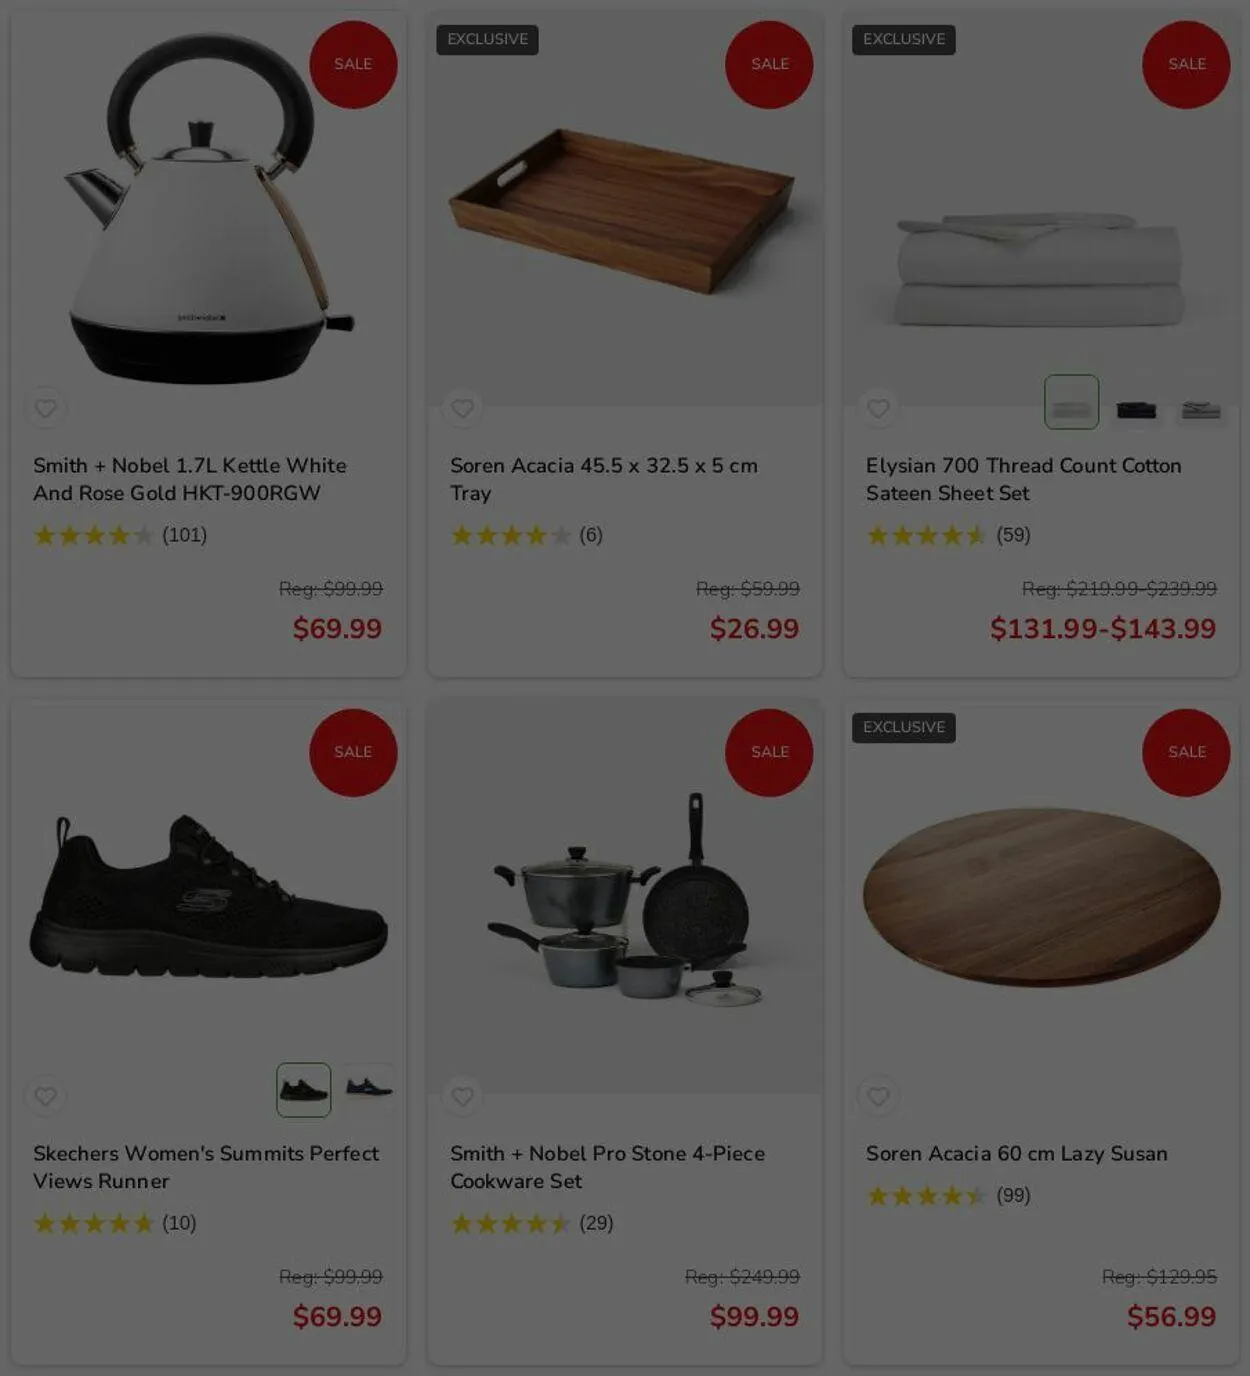The image size is (1250, 1376).
Task: Select white sheet set color swatch
Action: [1072, 402]
